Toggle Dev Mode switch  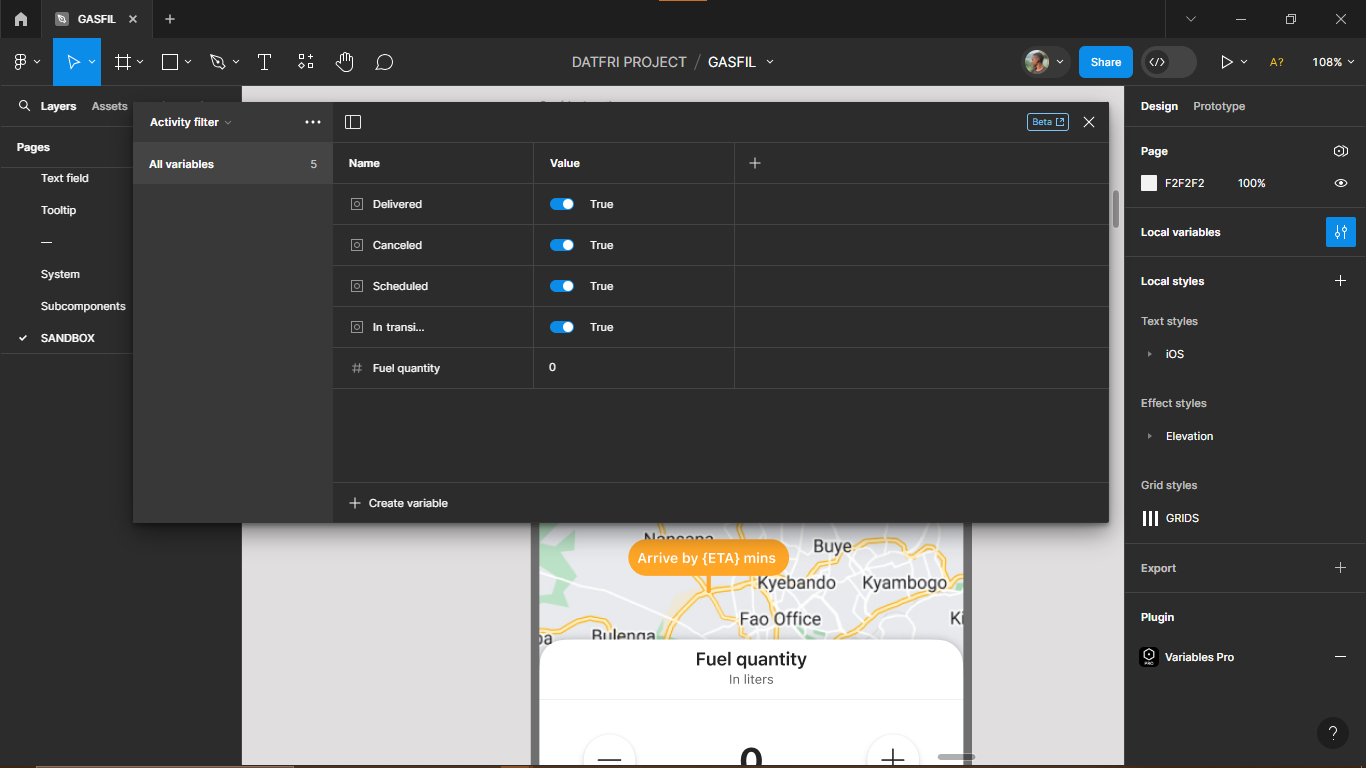click(x=1169, y=62)
